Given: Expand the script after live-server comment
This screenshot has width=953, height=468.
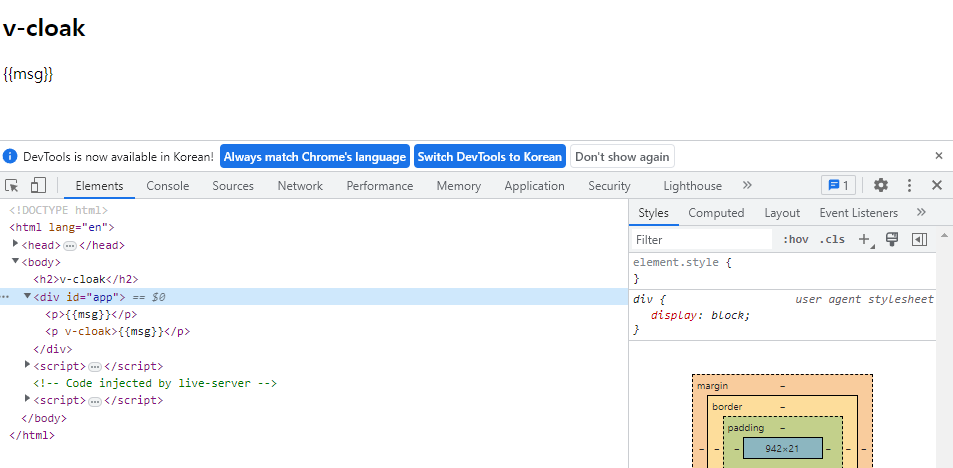Looking at the screenshot, I should [x=27, y=399].
